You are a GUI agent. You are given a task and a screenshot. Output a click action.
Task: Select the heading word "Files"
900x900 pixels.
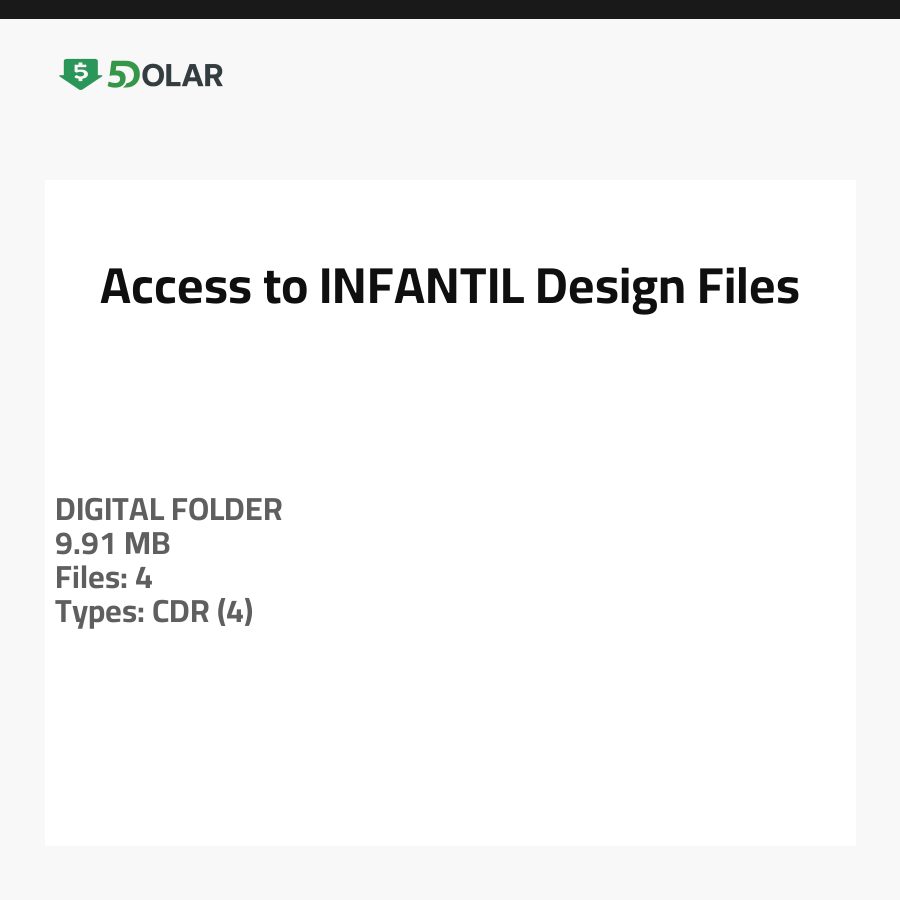(747, 288)
